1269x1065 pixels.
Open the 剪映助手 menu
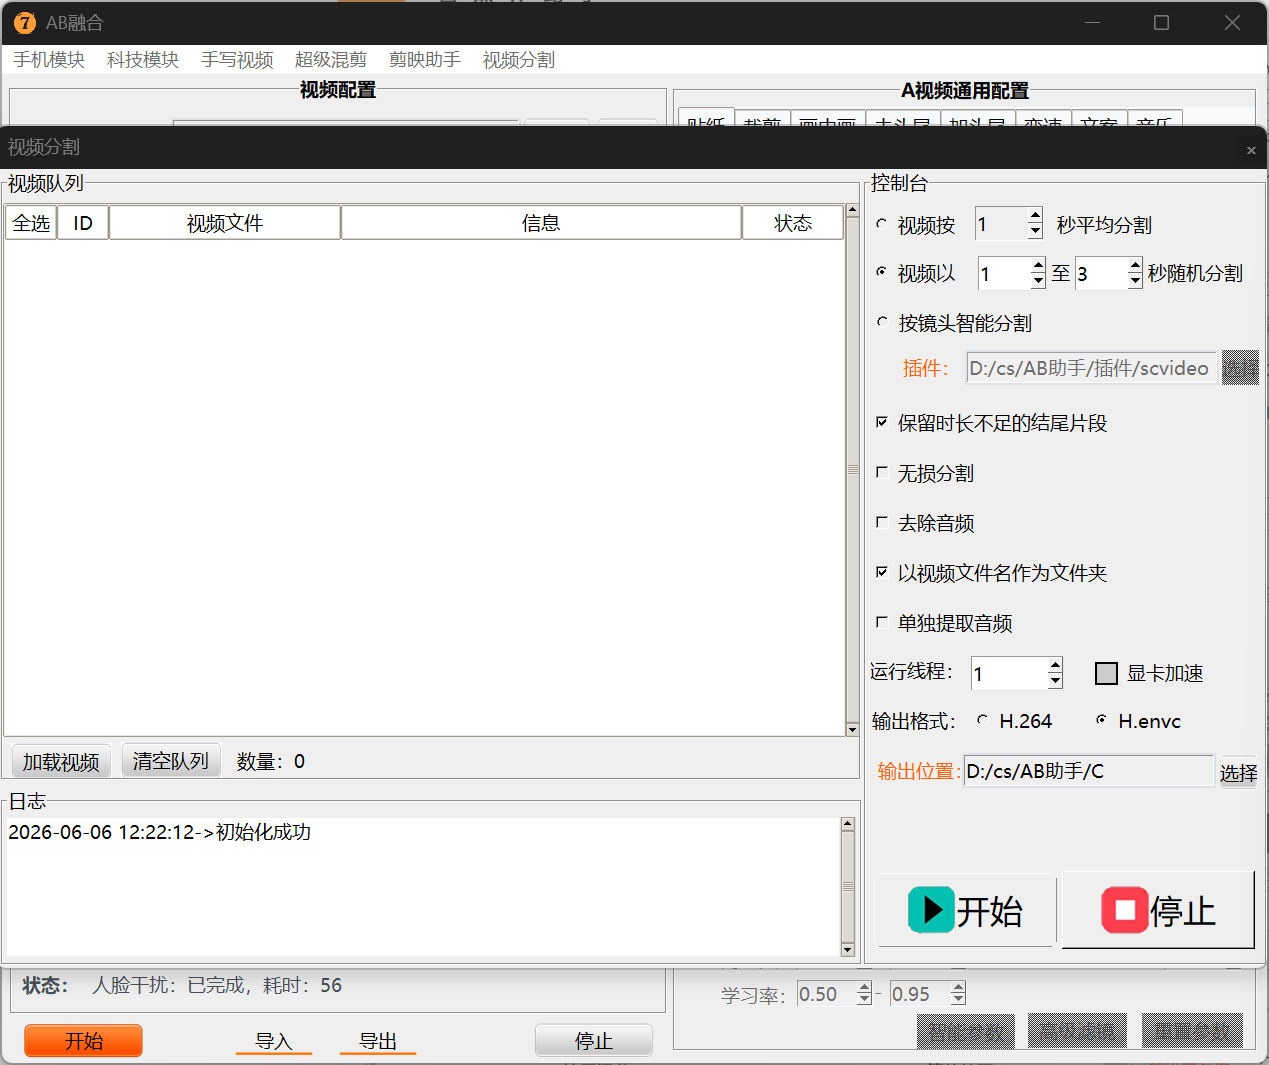(x=425, y=60)
